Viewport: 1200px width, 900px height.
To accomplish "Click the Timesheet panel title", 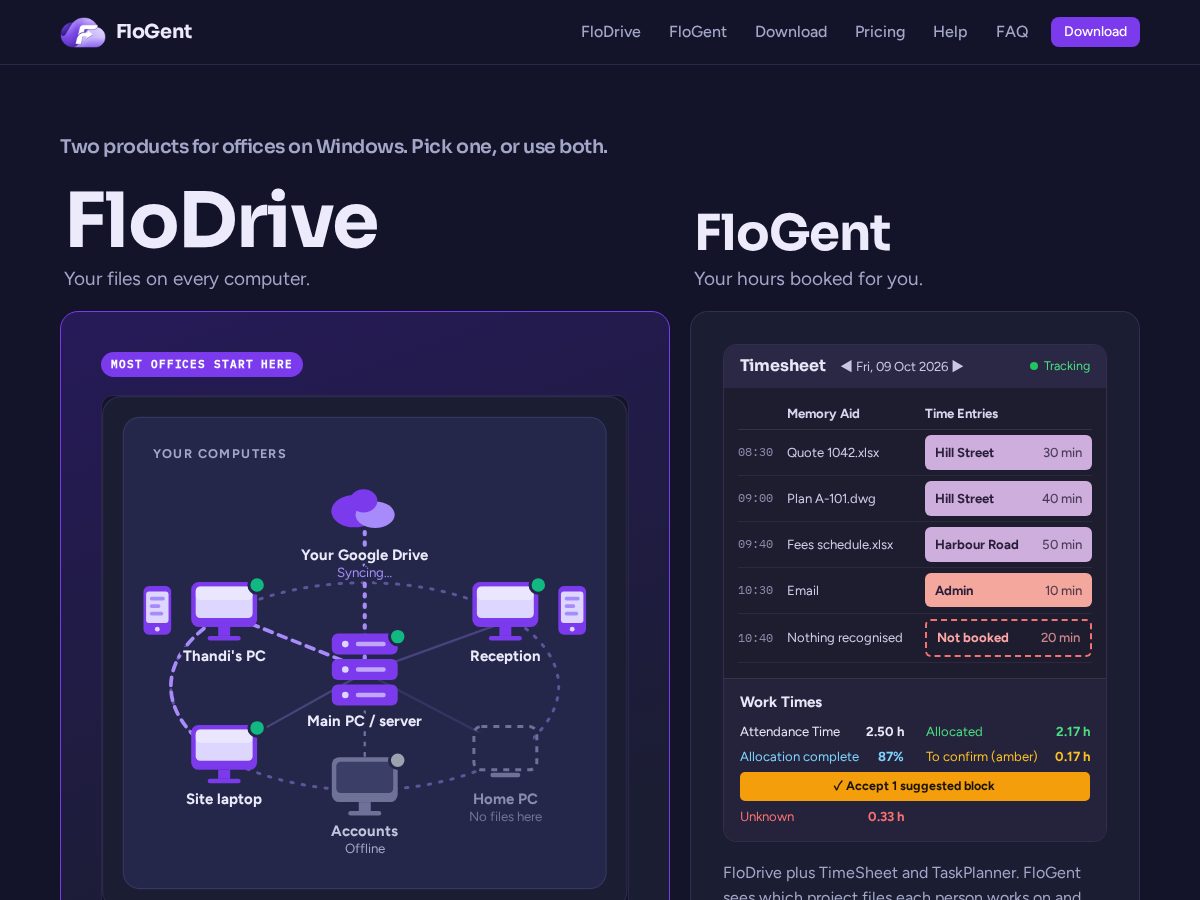I will pyautogui.click(x=783, y=366).
